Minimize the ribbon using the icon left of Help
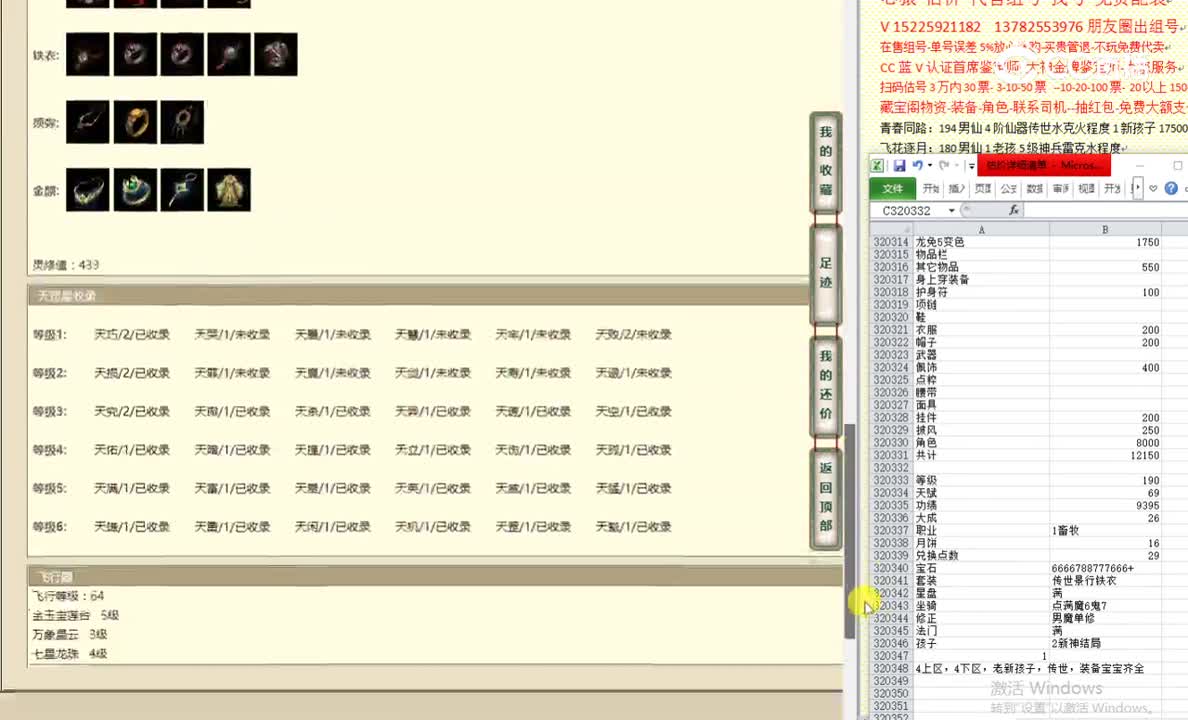The height and width of the screenshot is (720, 1188). pyautogui.click(x=1153, y=188)
